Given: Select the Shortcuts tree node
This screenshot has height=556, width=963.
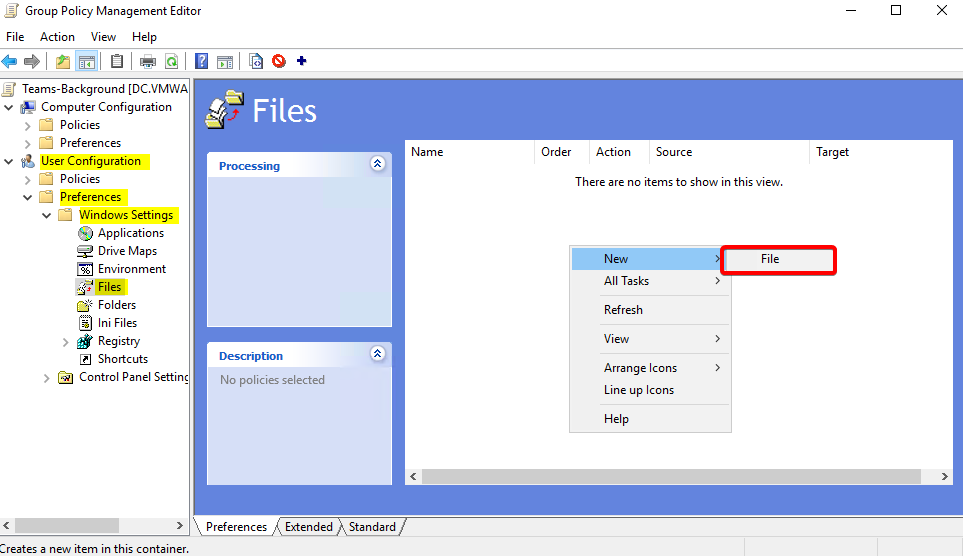Looking at the screenshot, I should (x=122, y=359).
